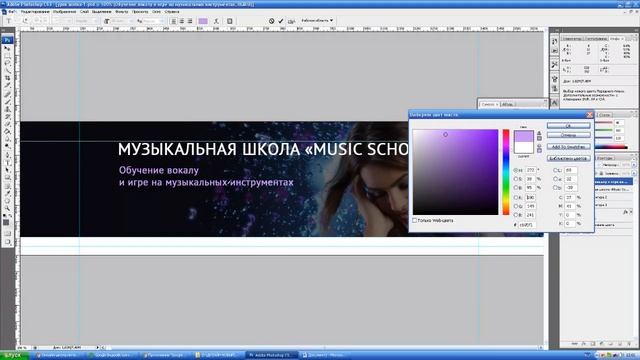
Task: Select the Clone Stamp tool
Action: pyautogui.click(x=7, y=109)
